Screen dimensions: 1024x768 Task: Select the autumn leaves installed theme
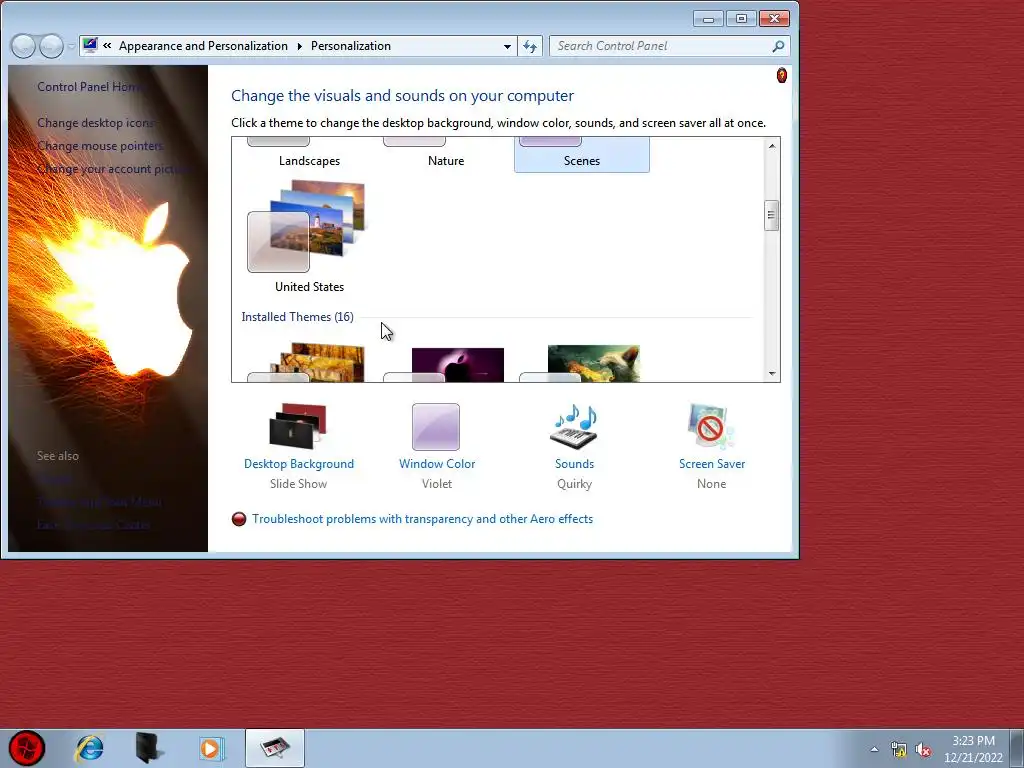click(307, 363)
